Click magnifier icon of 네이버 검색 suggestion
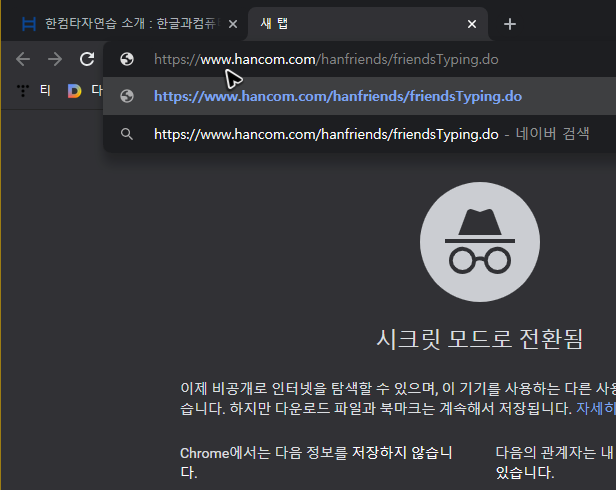Image resolution: width=616 pixels, height=490 pixels. [126, 134]
